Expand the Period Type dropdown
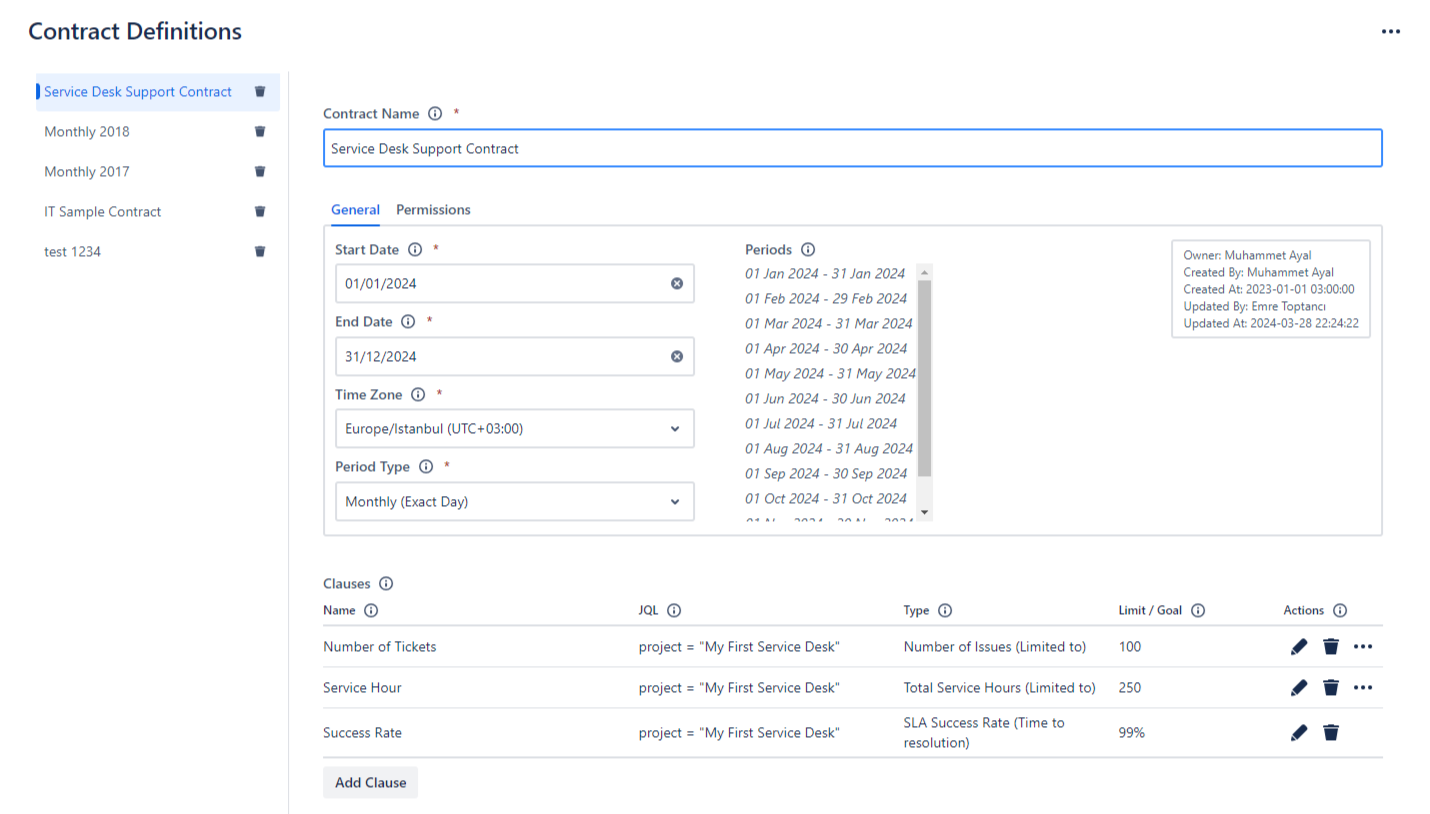Image resolution: width=1430 pixels, height=814 pixels. 514,502
